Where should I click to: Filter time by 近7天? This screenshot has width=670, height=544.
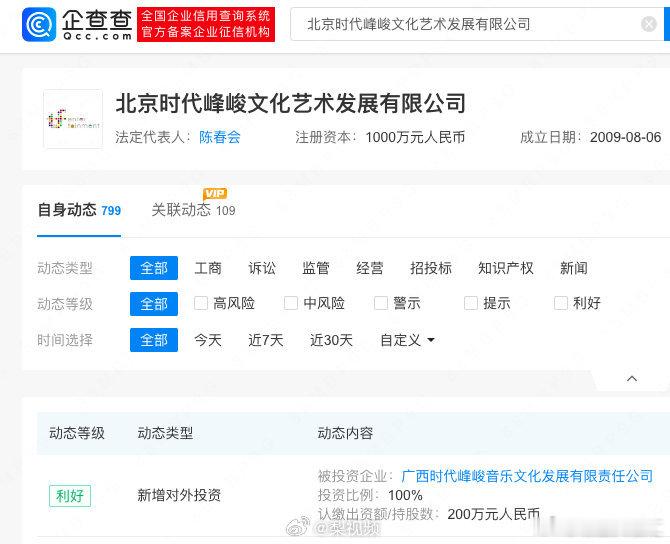point(266,340)
